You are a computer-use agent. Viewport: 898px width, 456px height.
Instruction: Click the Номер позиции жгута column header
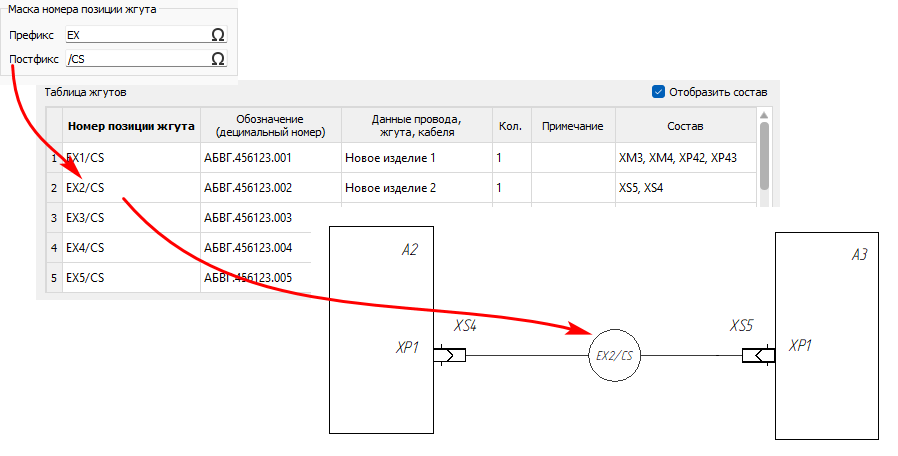(x=131, y=126)
